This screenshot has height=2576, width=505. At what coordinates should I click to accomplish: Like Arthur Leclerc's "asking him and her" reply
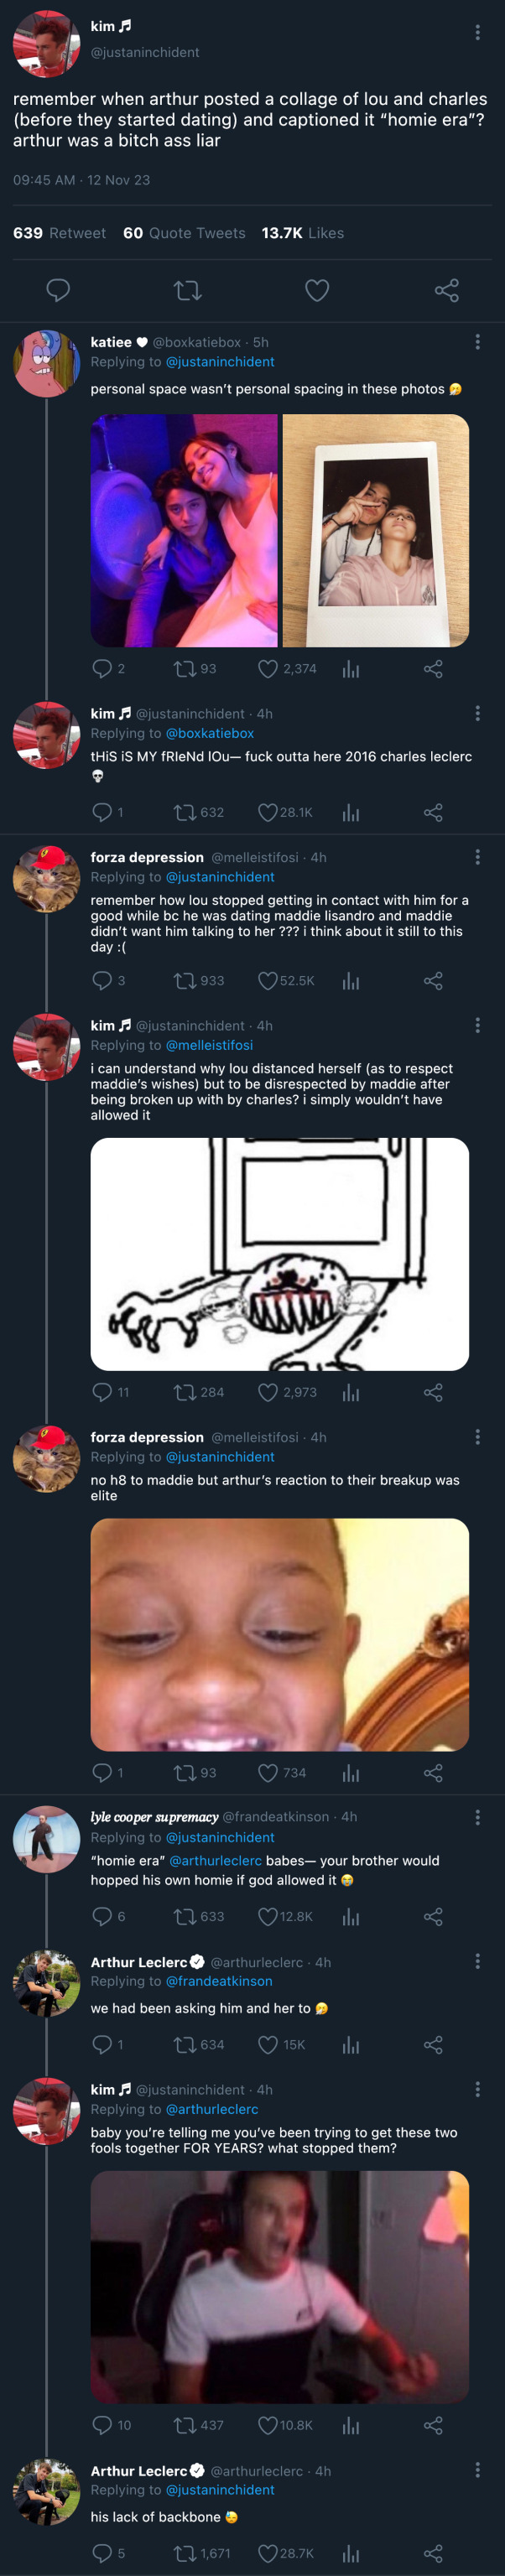(268, 2045)
